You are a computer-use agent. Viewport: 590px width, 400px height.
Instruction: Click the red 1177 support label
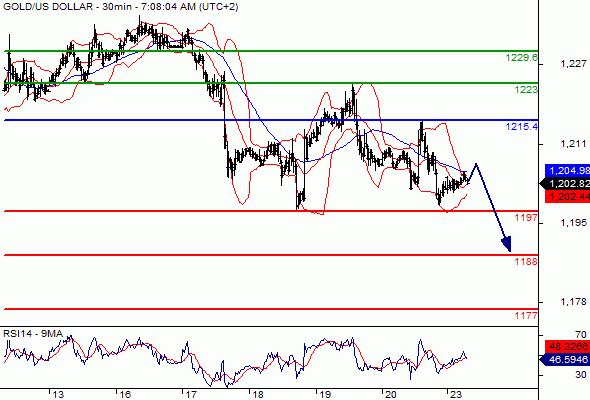[526, 315]
